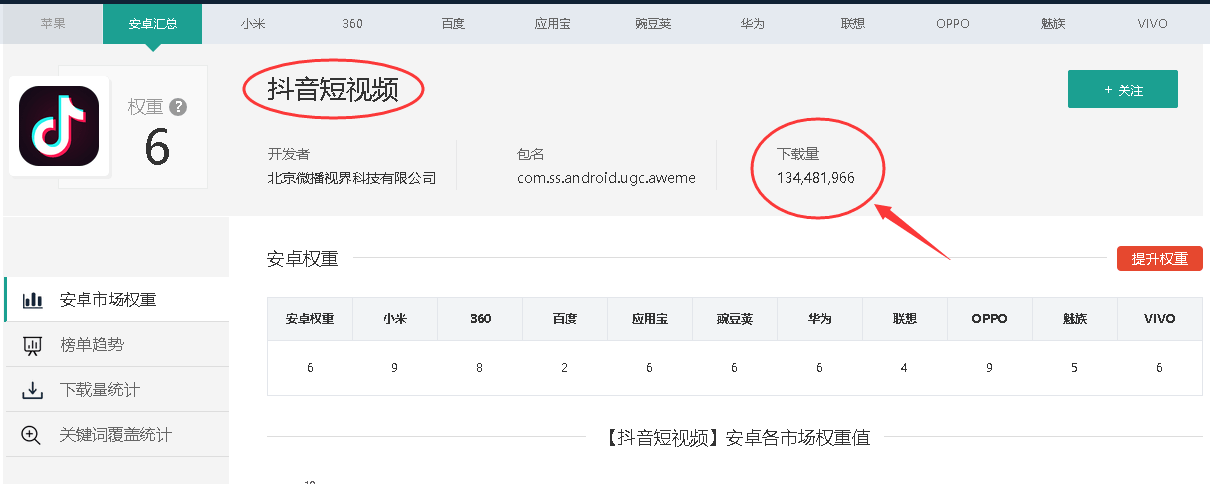Click the 豌豆荚 table column header

tap(735, 319)
